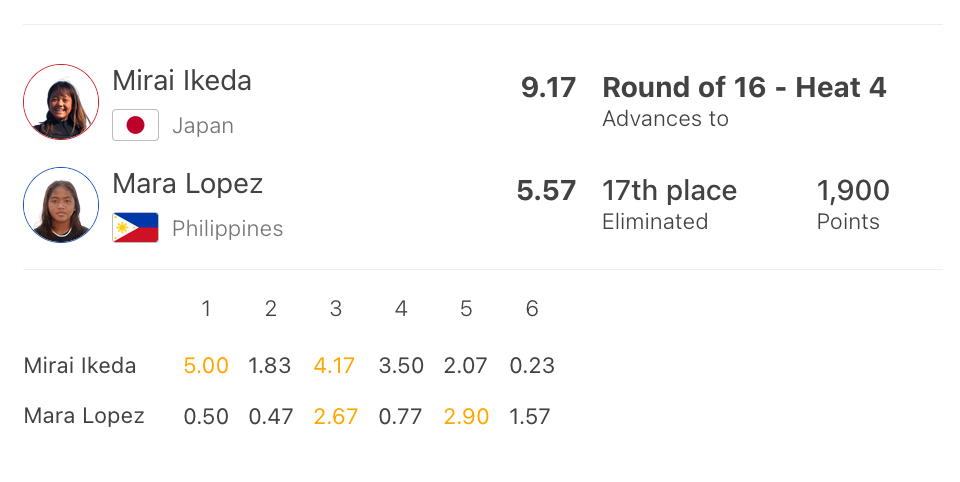The height and width of the screenshot is (482, 960).
Task: Click the 17th place result text
Action: tap(669, 191)
